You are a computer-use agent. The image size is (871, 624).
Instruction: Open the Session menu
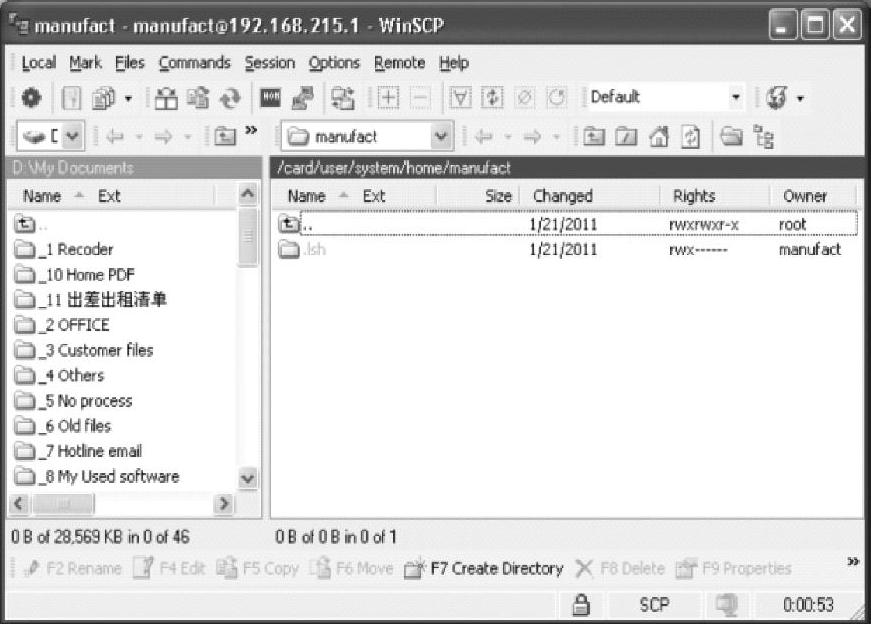pos(269,63)
